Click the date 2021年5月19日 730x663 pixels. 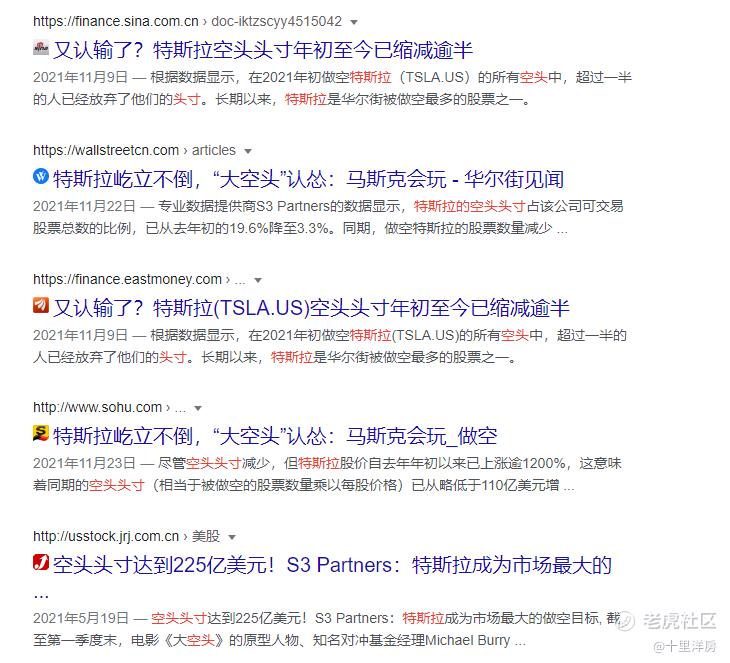pos(81,618)
